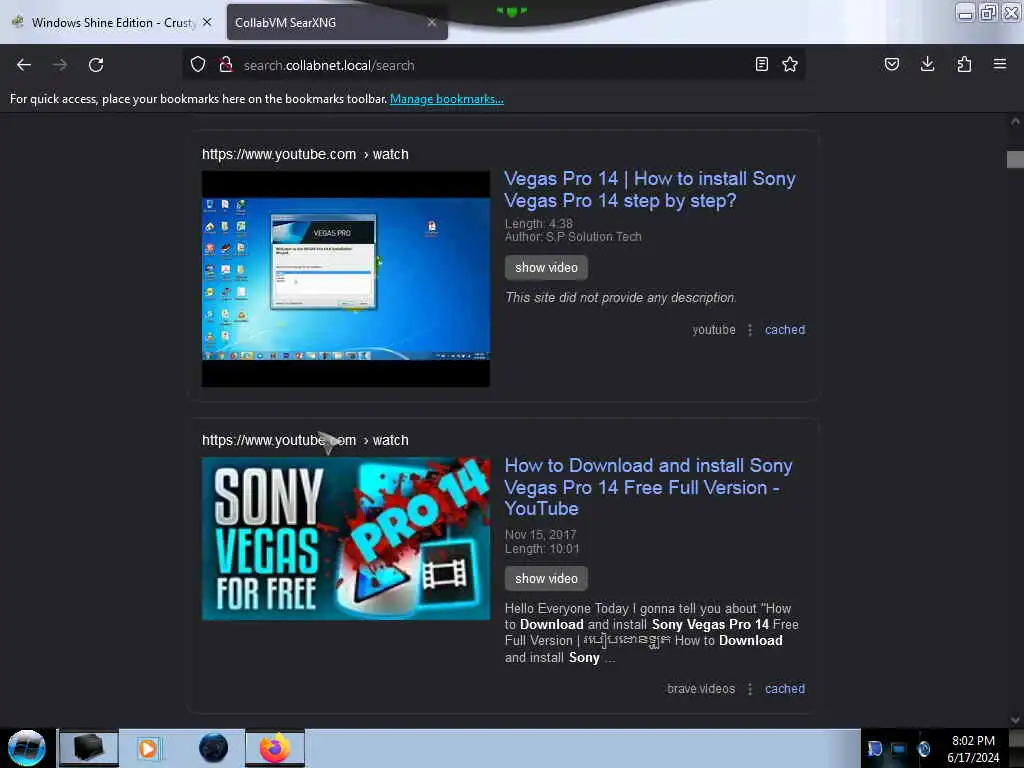Click the scrollbar up arrow

pos(1015,121)
